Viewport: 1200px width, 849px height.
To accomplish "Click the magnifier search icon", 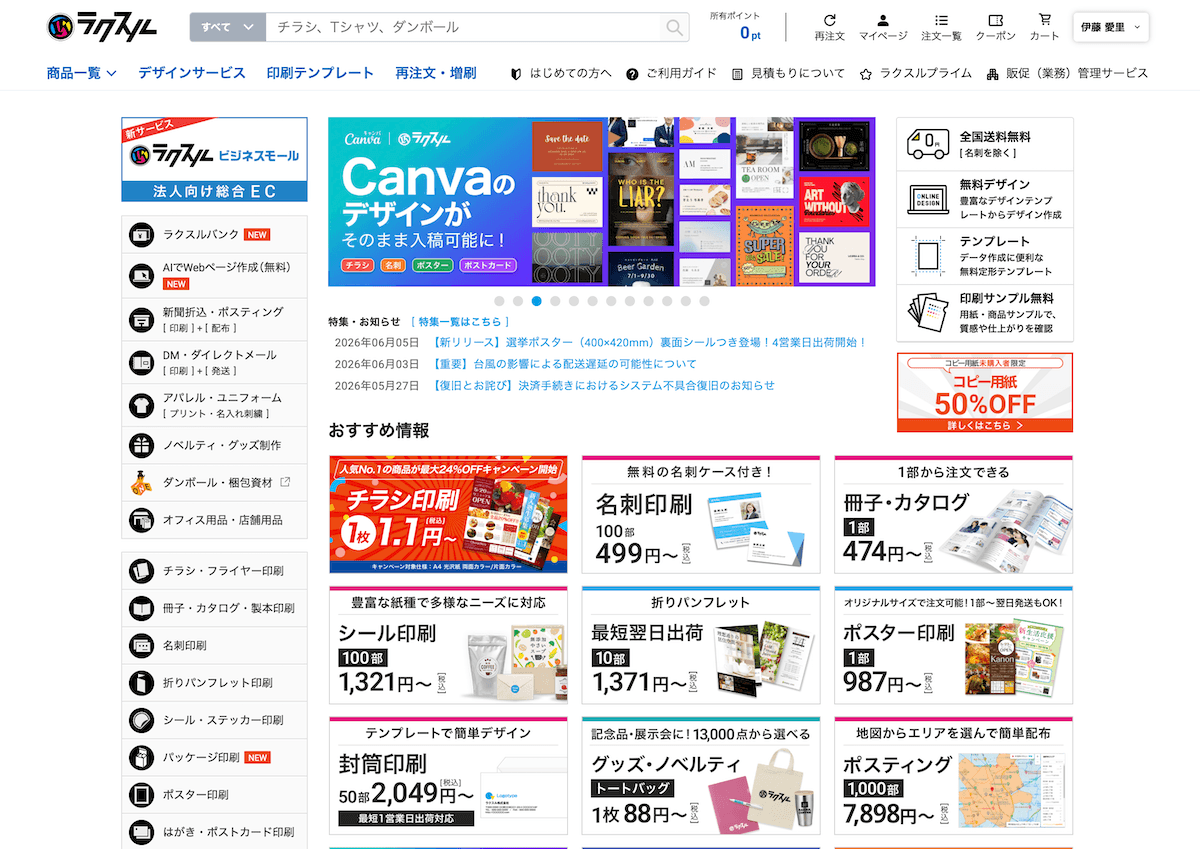I will point(676,27).
